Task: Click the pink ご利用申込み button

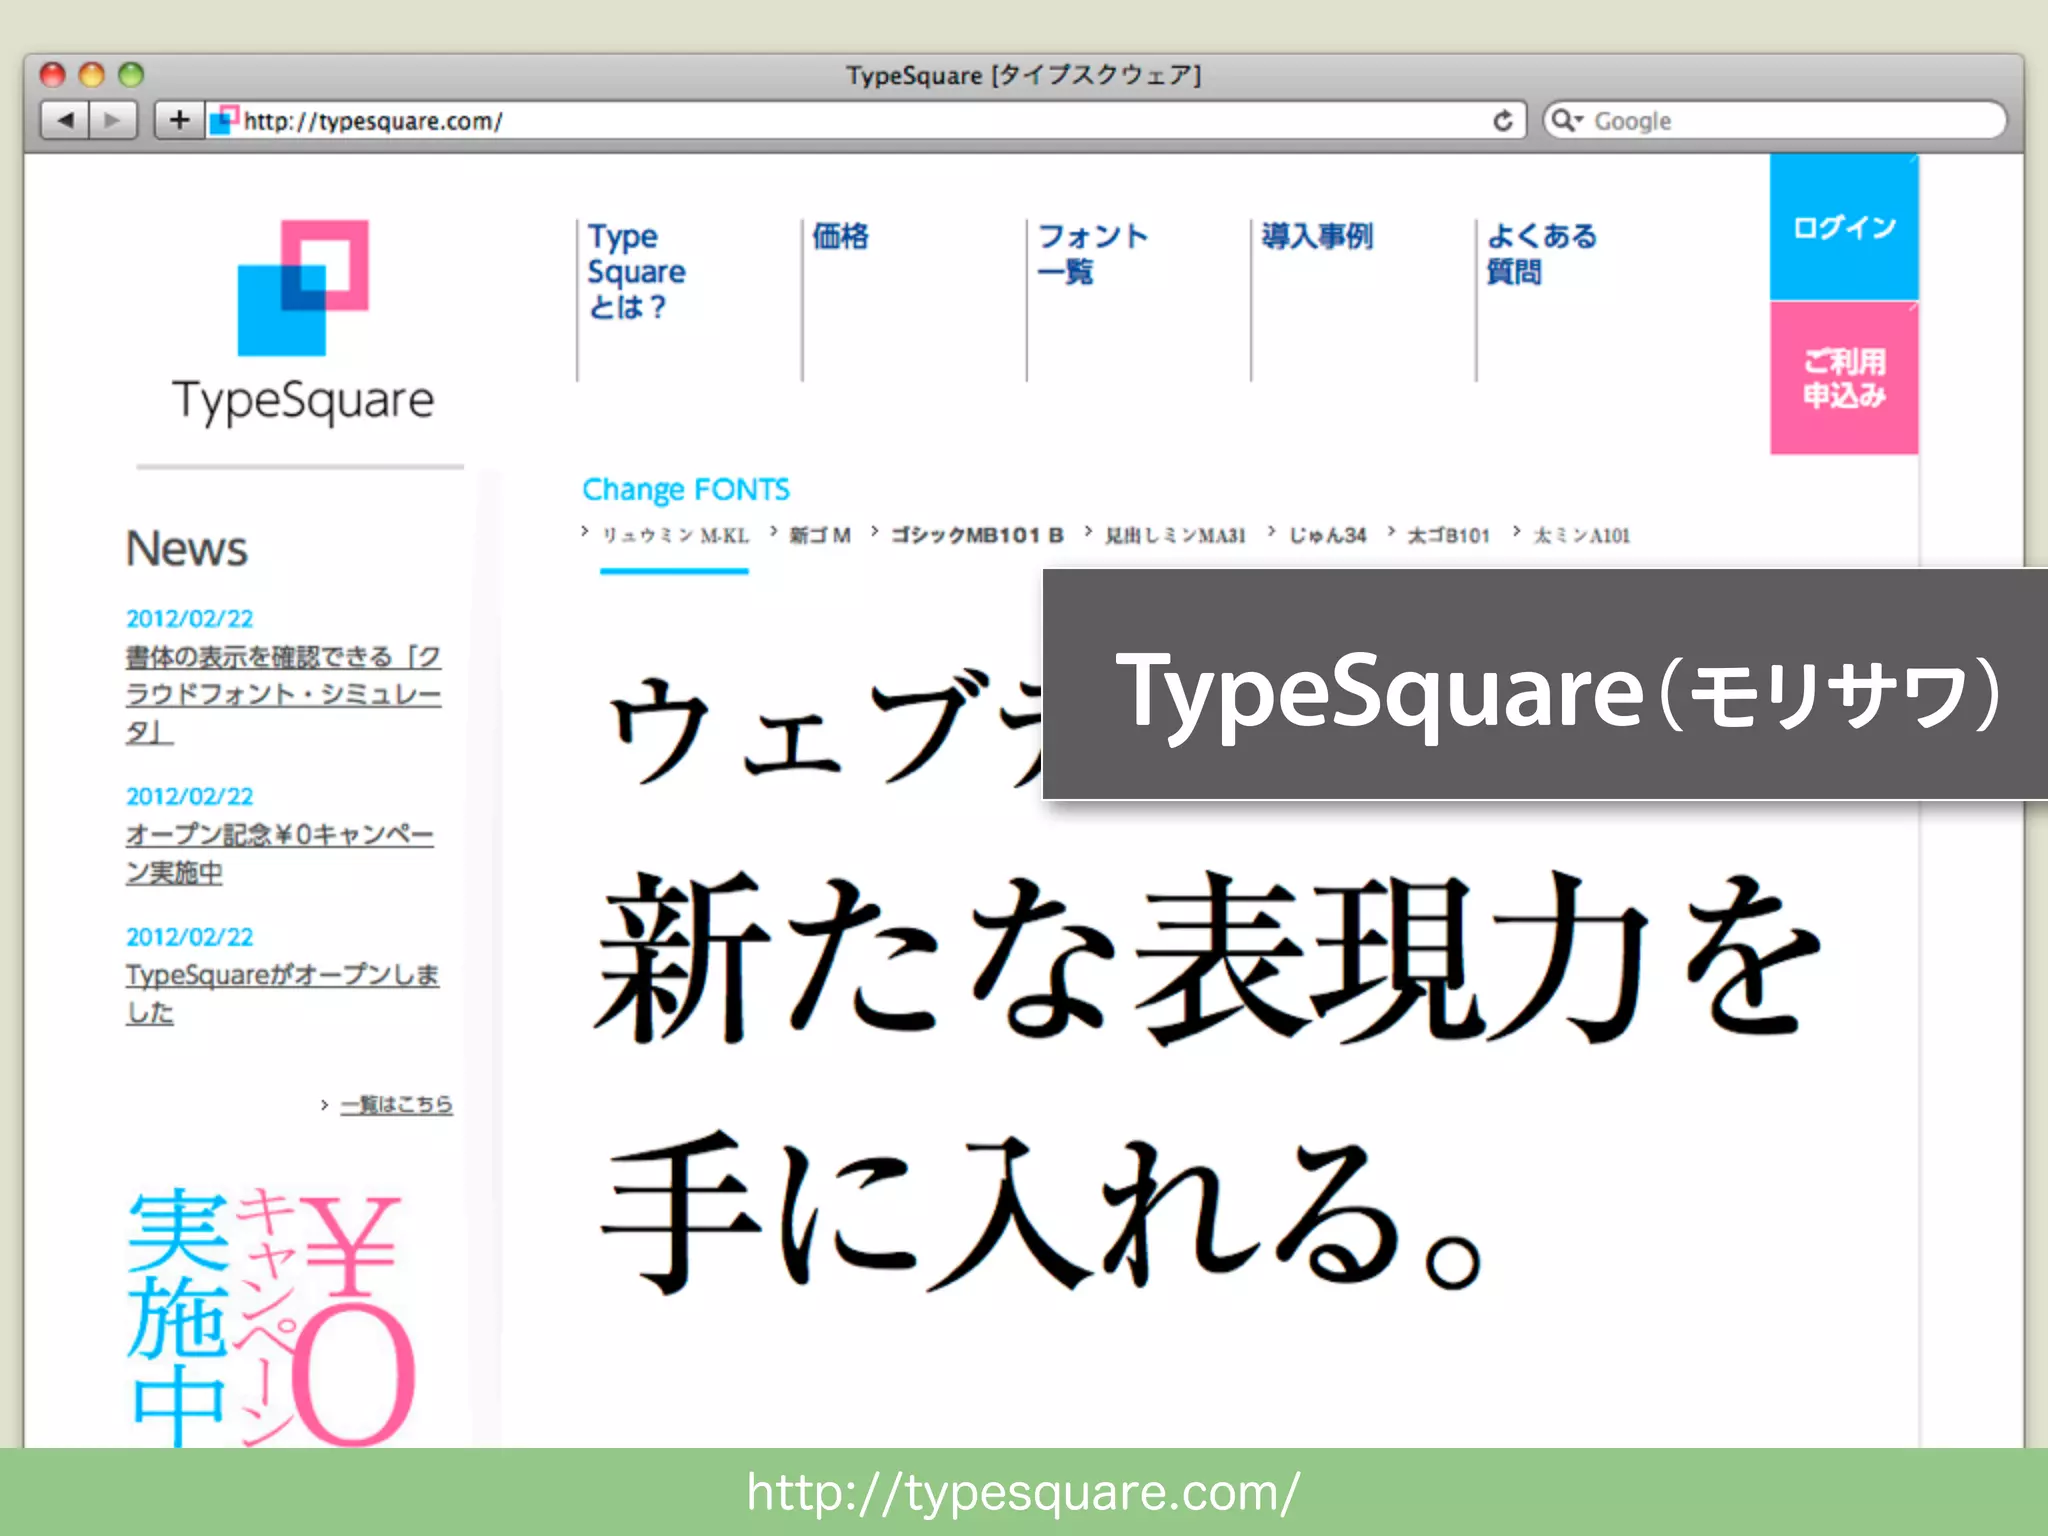Action: click(x=1844, y=378)
